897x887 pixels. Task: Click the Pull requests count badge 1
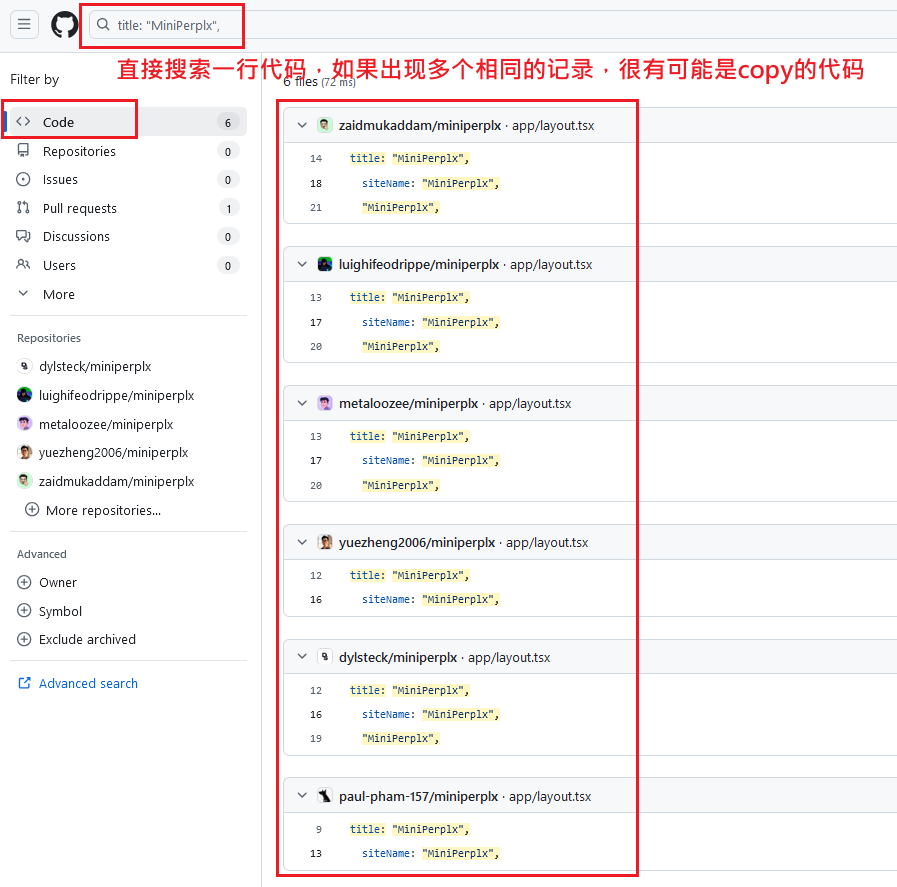[x=229, y=208]
